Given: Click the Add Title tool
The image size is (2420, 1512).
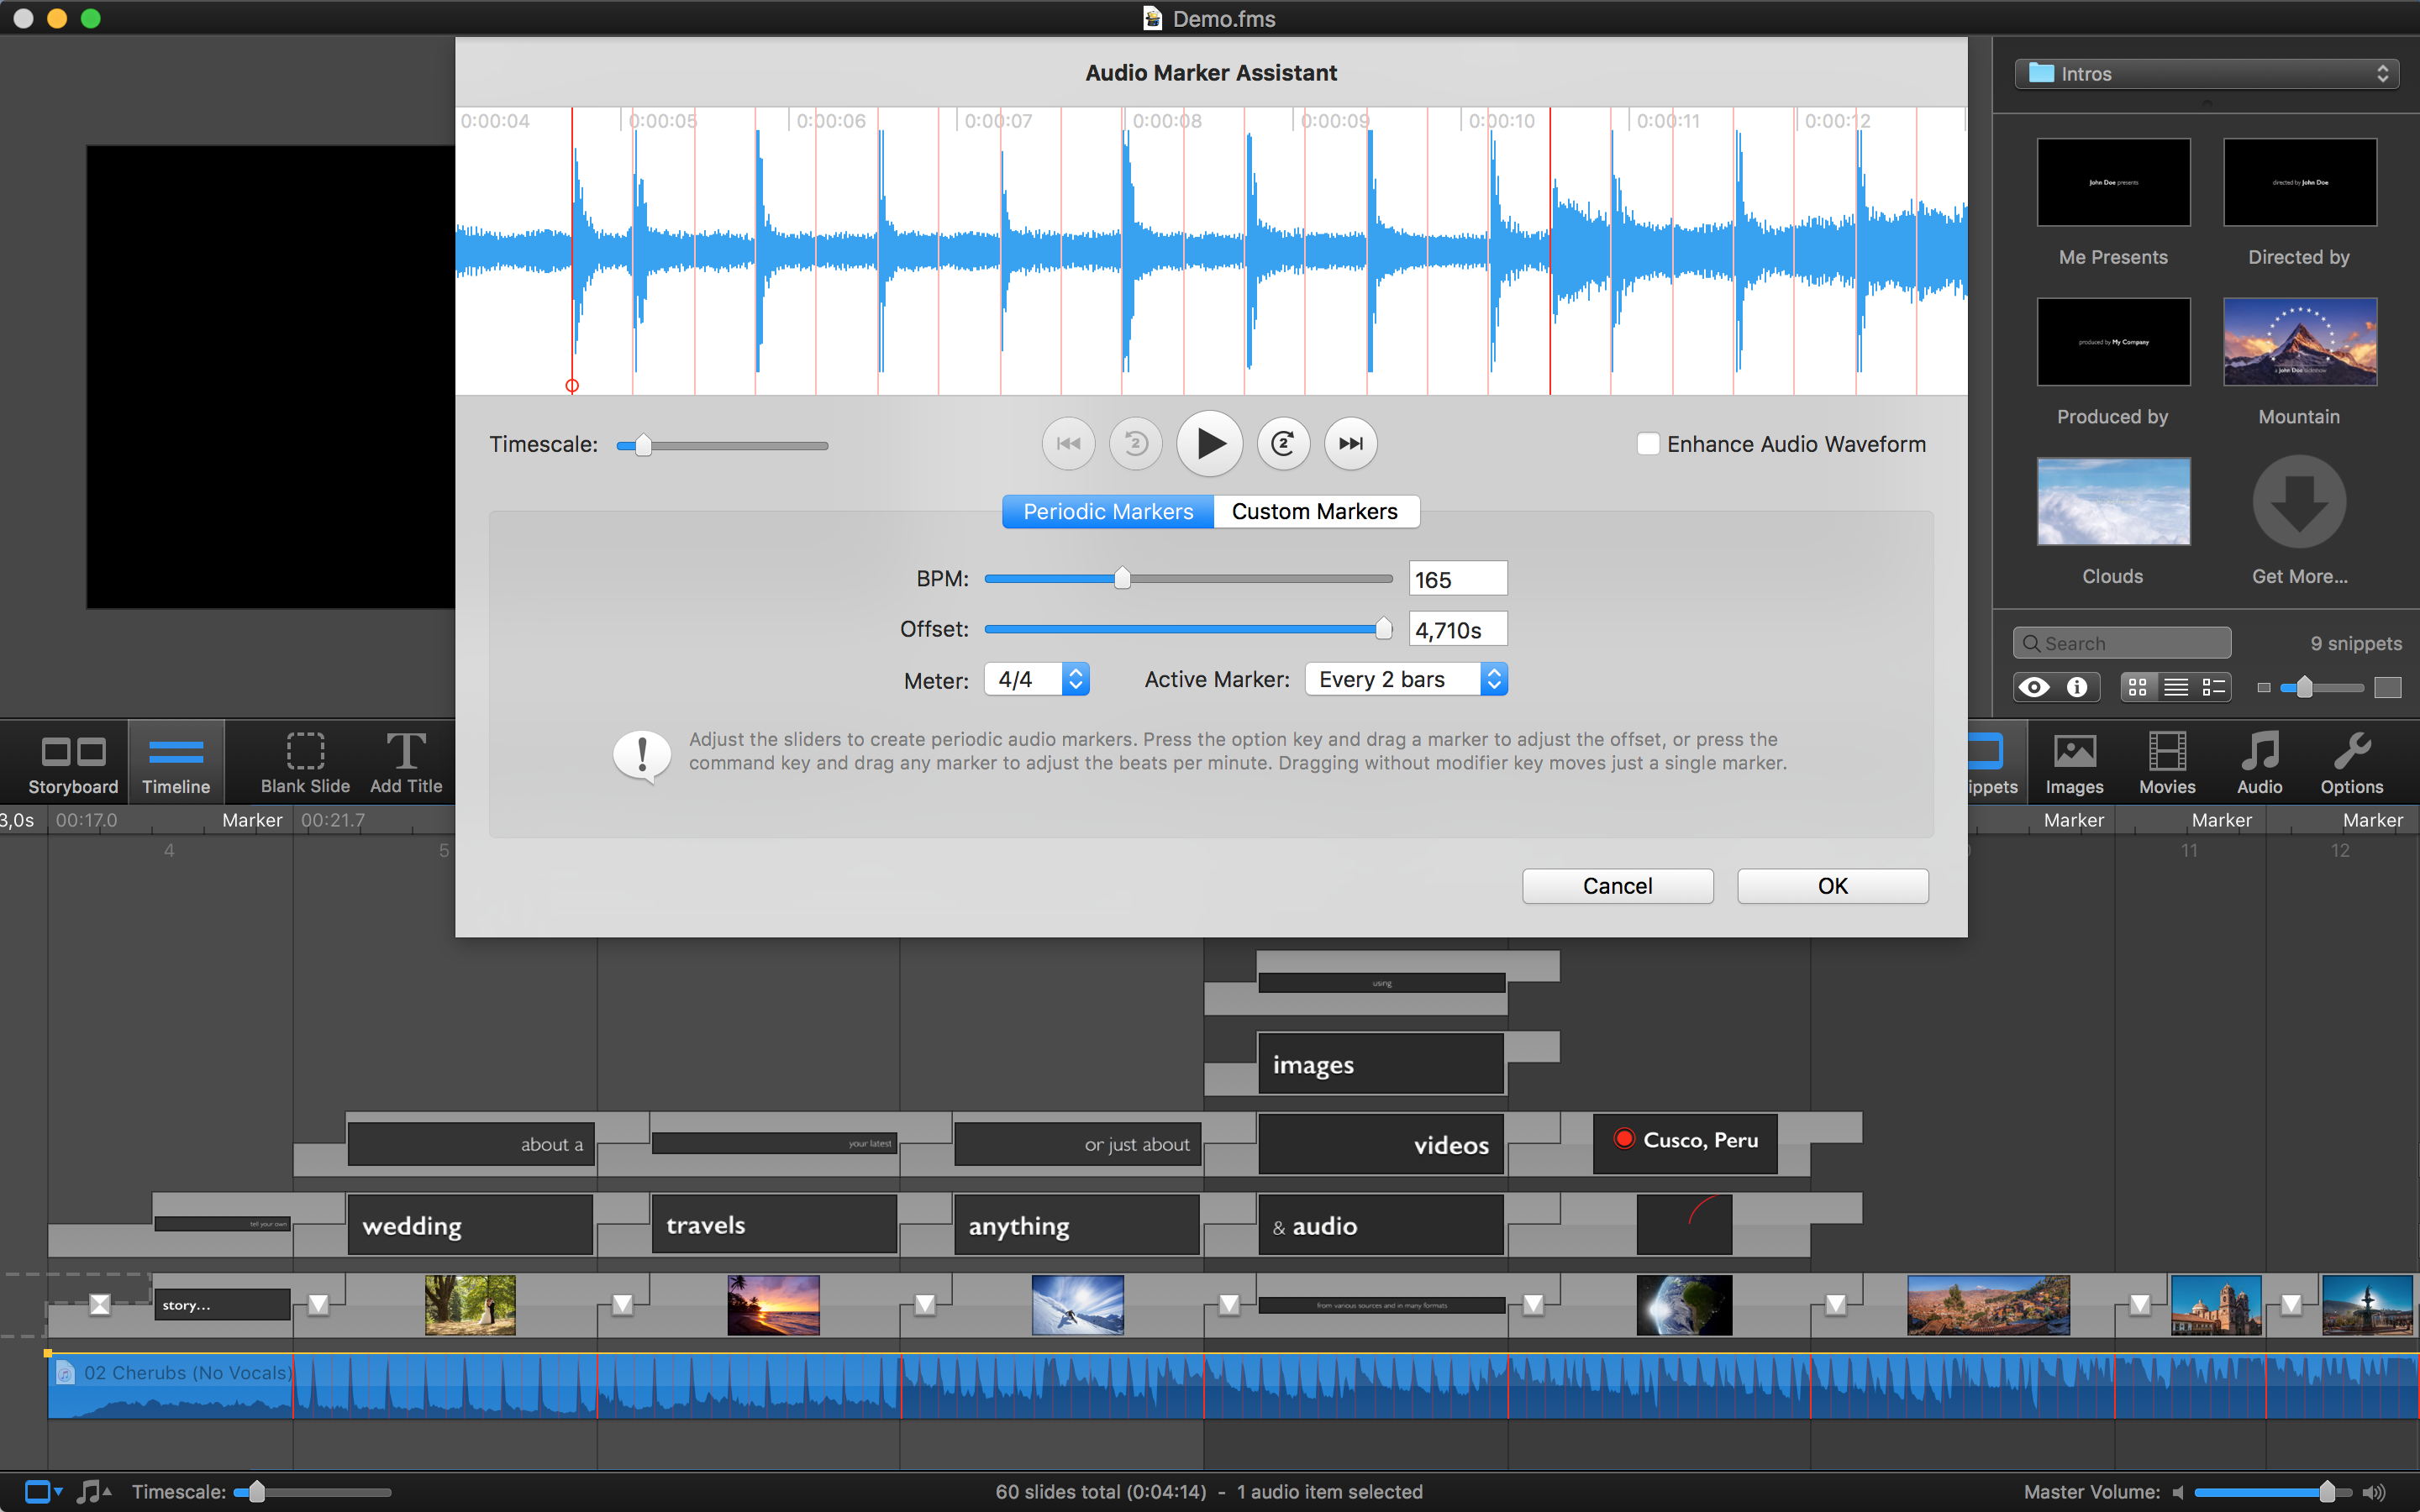Looking at the screenshot, I should [x=406, y=764].
